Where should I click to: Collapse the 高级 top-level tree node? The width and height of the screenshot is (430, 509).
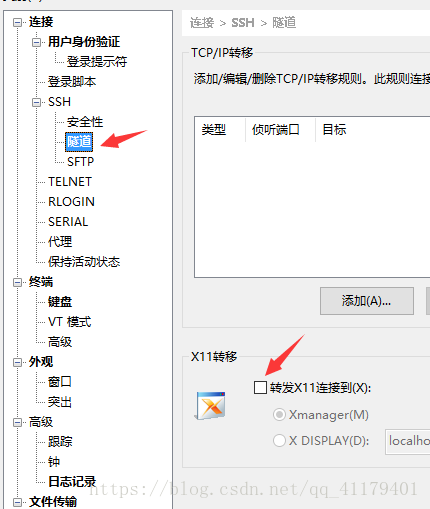(x=17, y=422)
